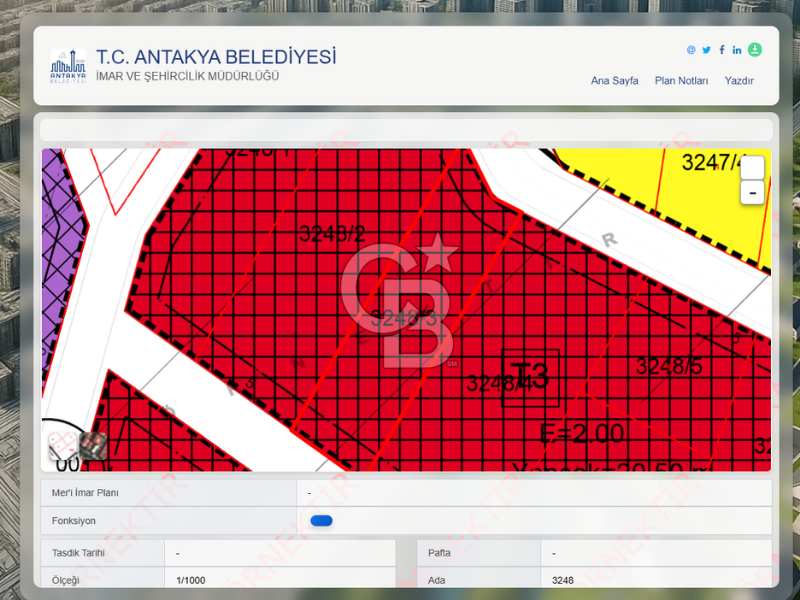Image resolution: width=800 pixels, height=600 pixels.
Task: Click the blue Fonksiyon color pill
Action: (321, 520)
